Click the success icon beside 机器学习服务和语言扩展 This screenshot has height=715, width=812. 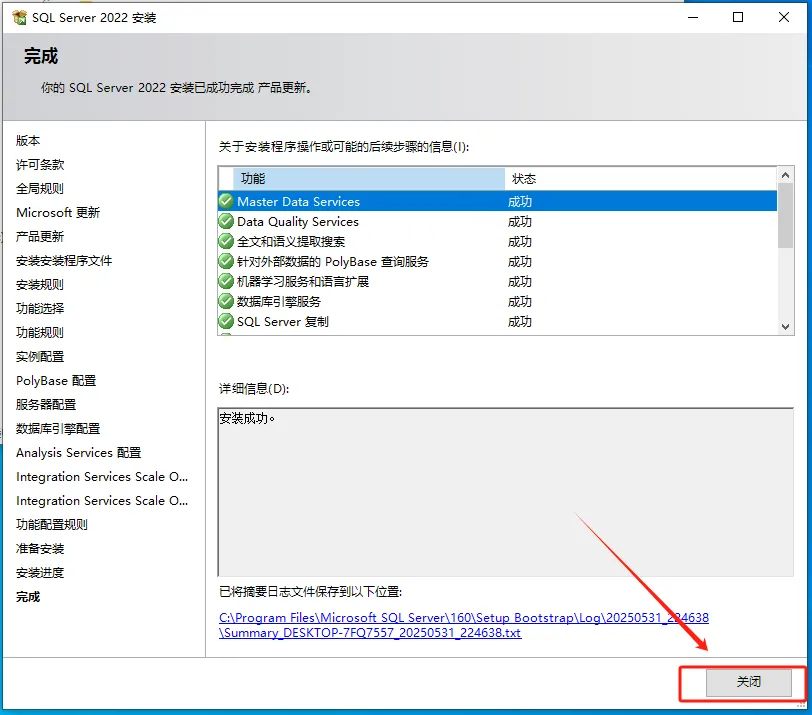click(226, 281)
